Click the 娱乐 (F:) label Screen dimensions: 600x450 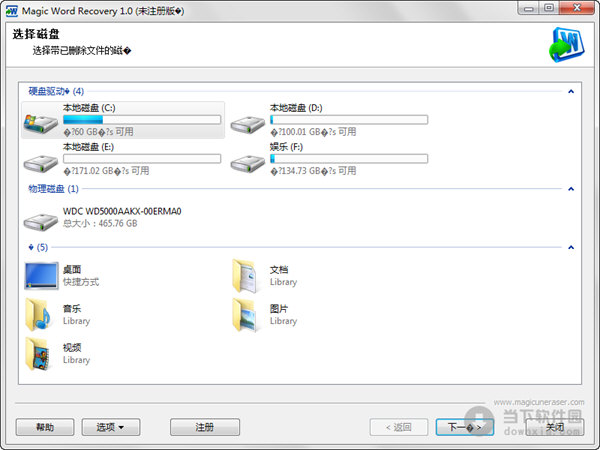(x=286, y=147)
